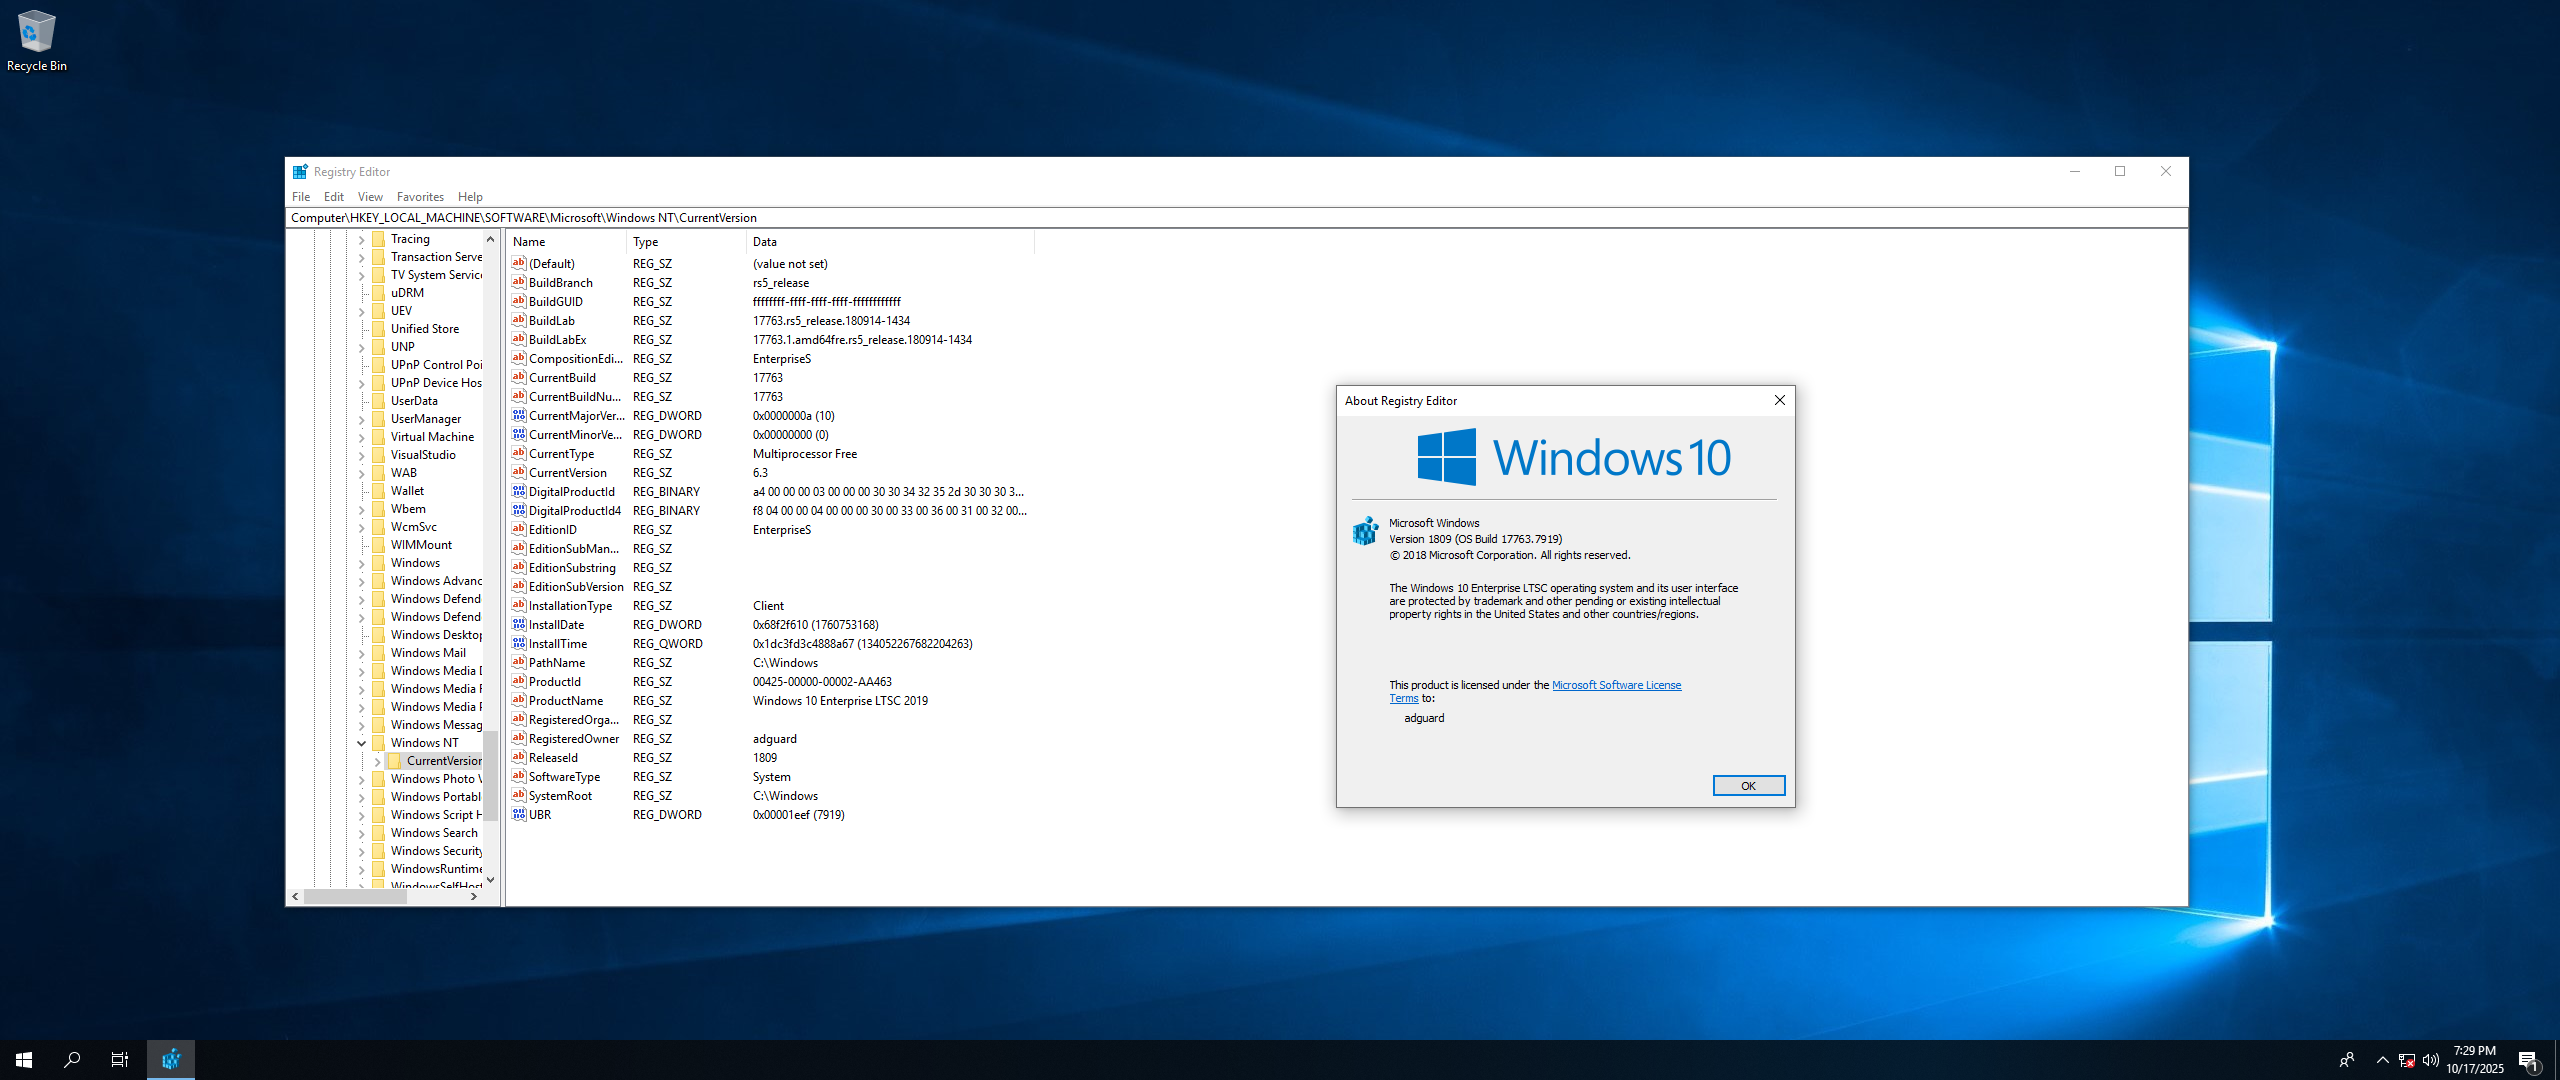
Task: Select the UBR DWORD value icon
Action: (x=519, y=815)
